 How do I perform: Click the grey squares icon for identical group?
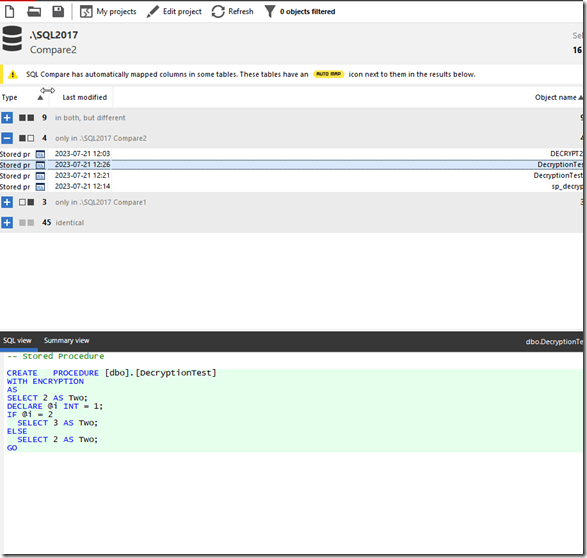pyautogui.click(x=27, y=223)
